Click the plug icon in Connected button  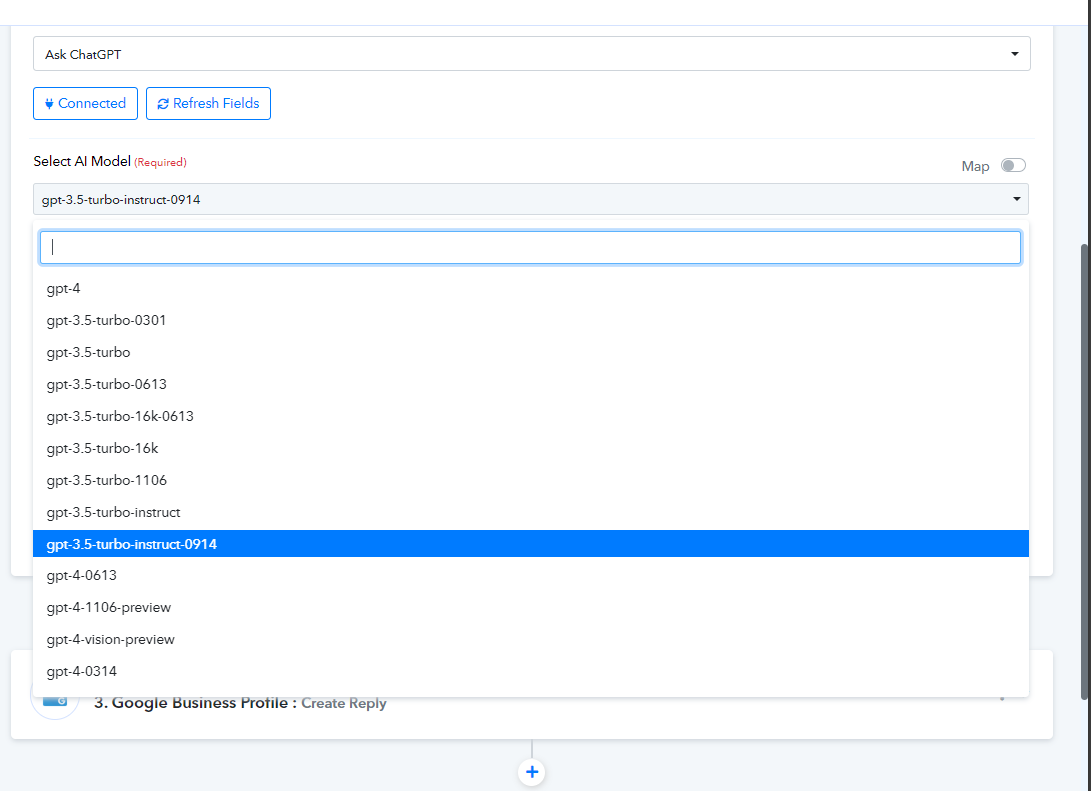pos(49,104)
